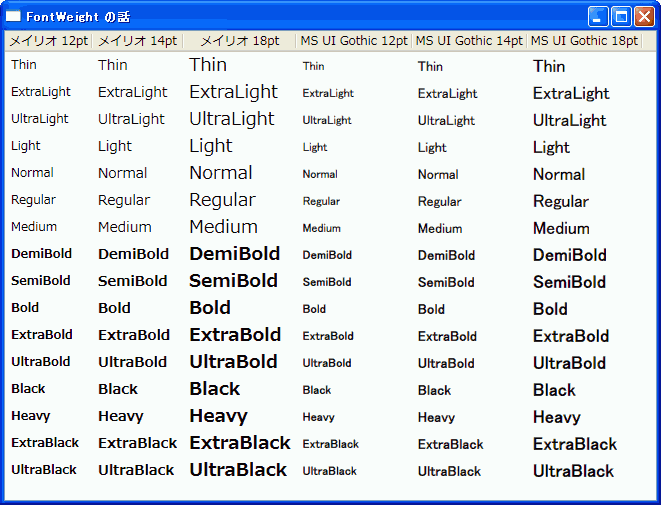Select Medium in the MS UI Gothic 12pt column
The height and width of the screenshot is (505, 661).
(x=322, y=228)
